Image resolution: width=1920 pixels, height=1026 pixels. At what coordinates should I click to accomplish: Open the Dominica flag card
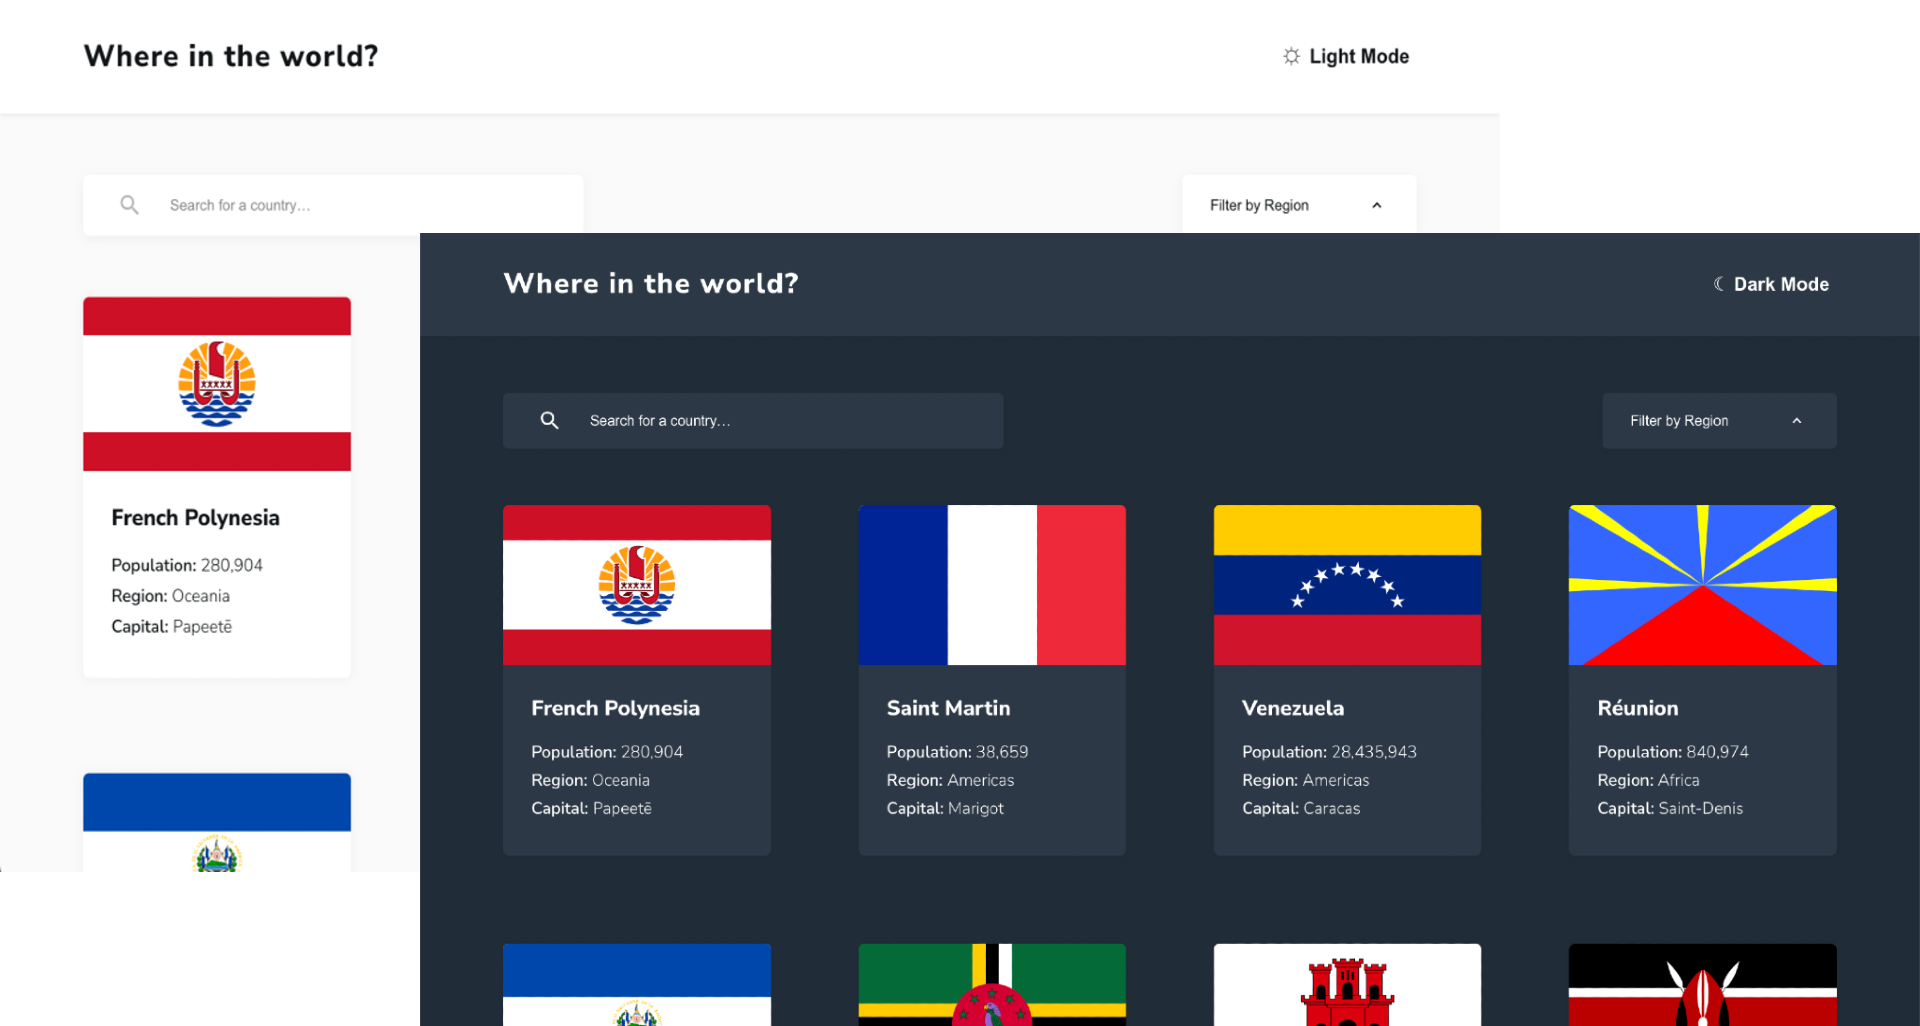(992, 985)
